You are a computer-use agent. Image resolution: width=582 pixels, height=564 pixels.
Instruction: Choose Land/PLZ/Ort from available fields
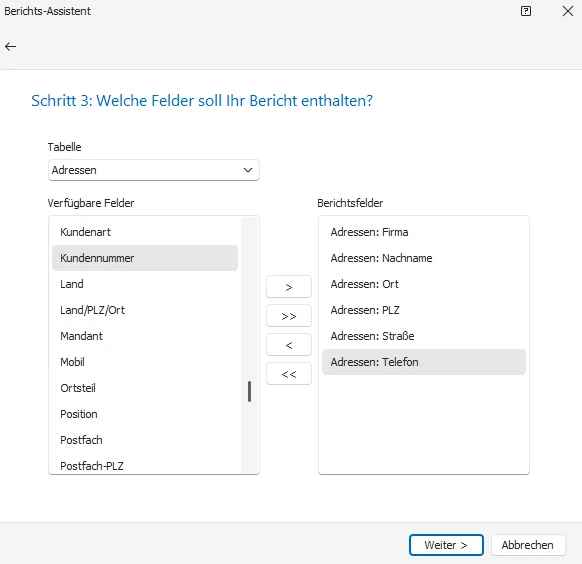[145, 310]
